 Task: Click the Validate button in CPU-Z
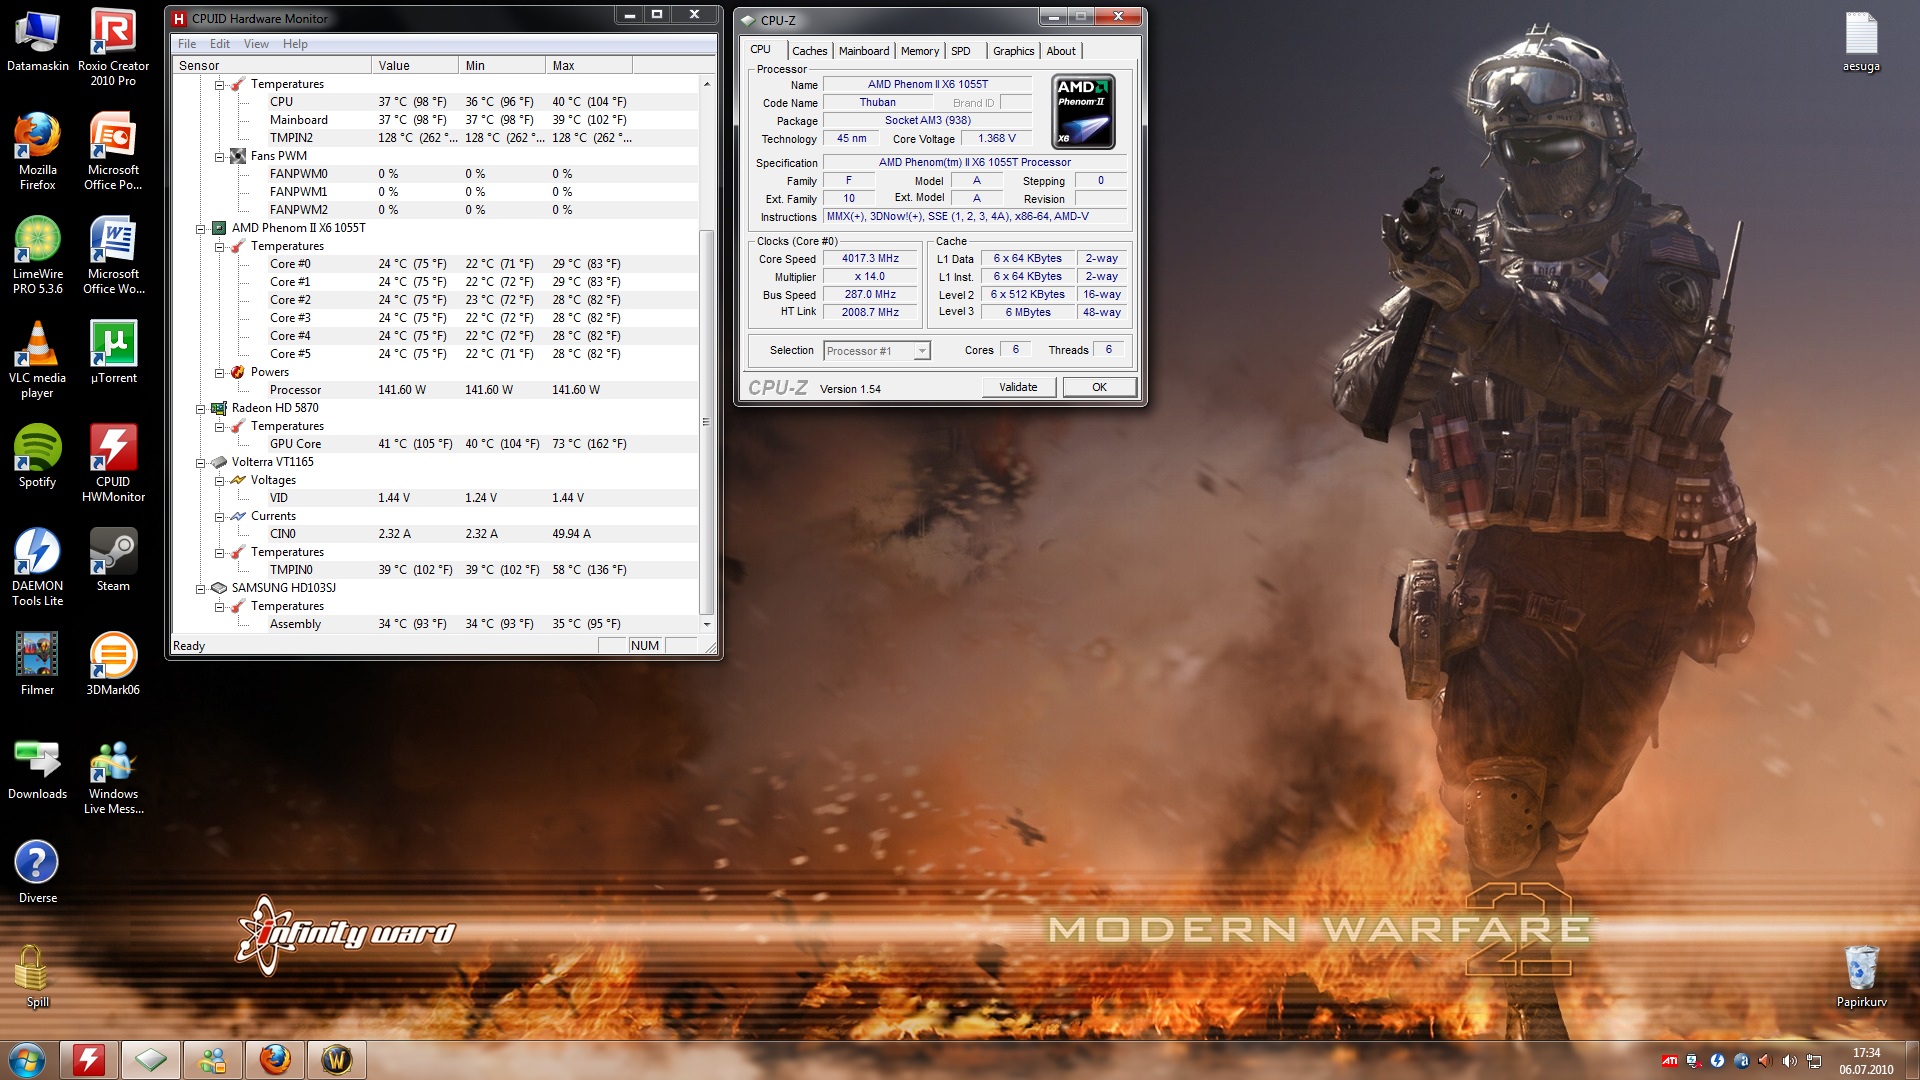pos(1018,387)
